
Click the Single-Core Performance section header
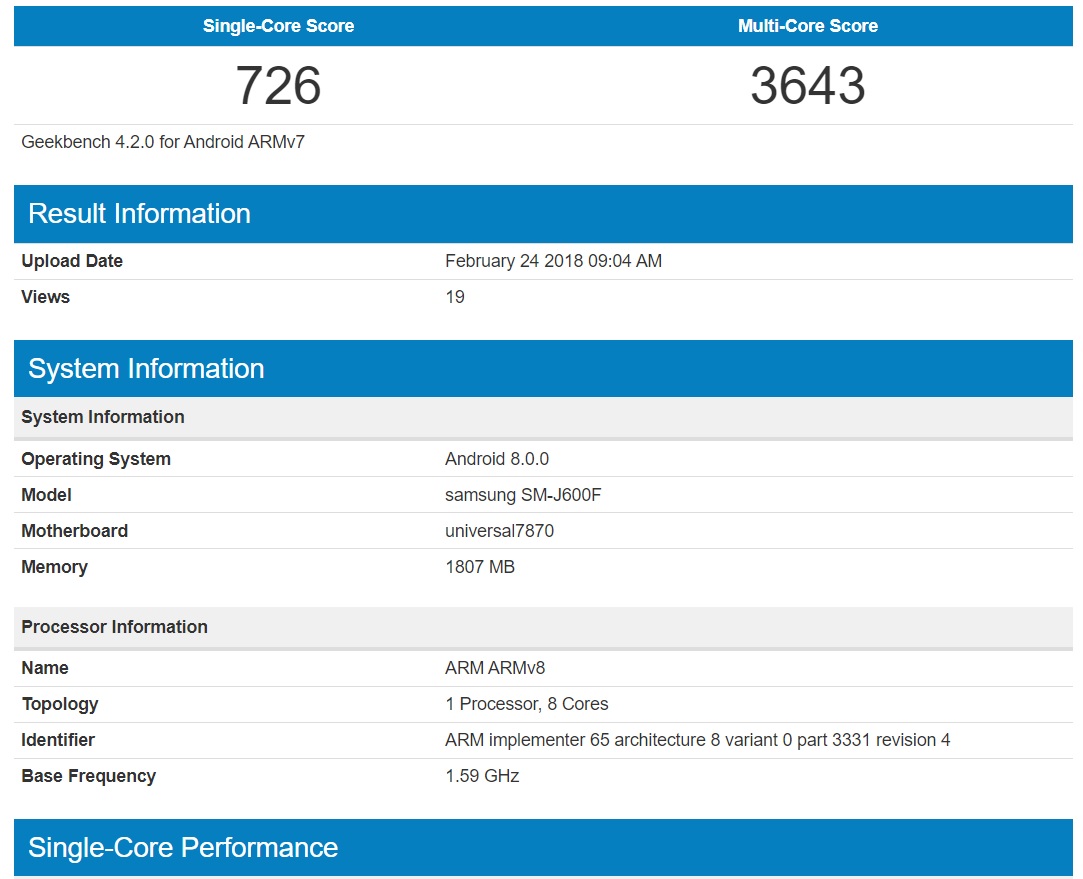tap(543, 848)
